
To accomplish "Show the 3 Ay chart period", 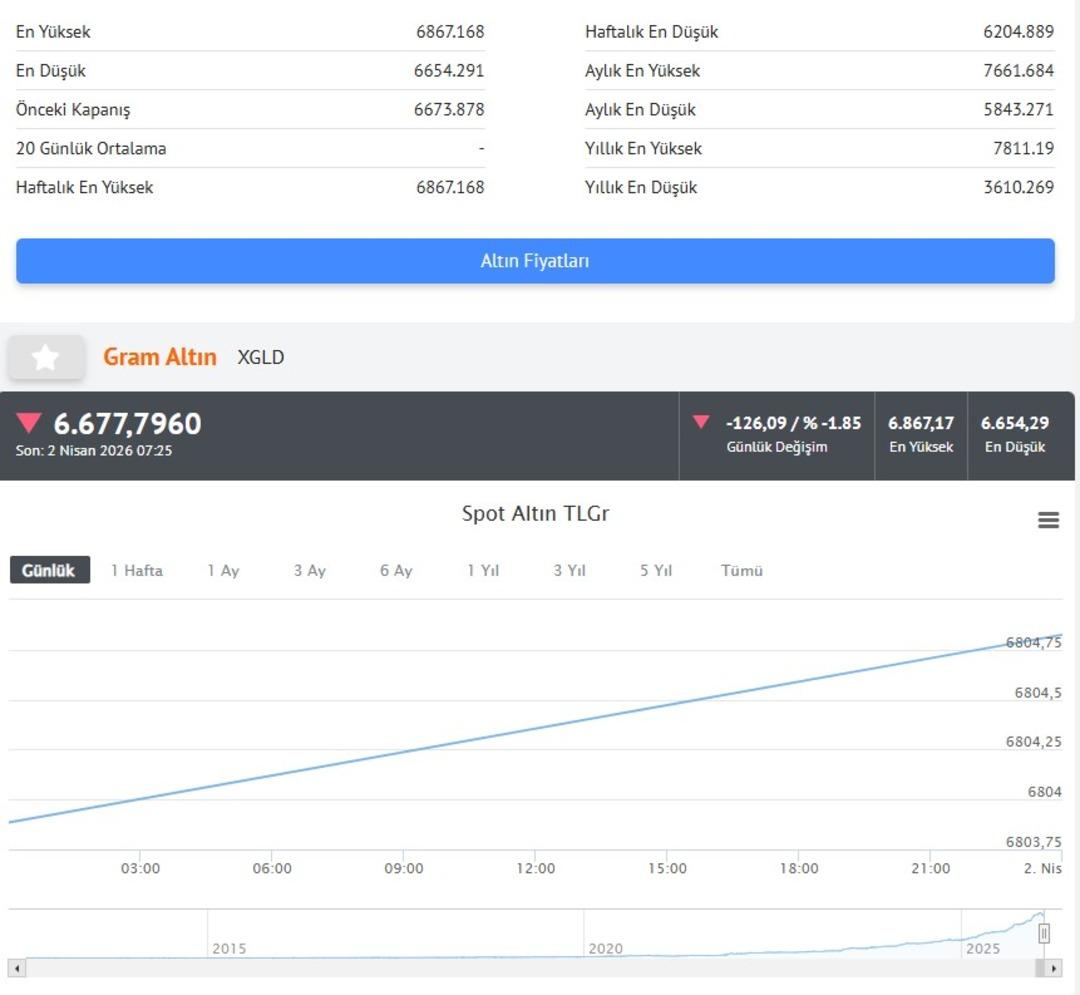I will pos(310,570).
